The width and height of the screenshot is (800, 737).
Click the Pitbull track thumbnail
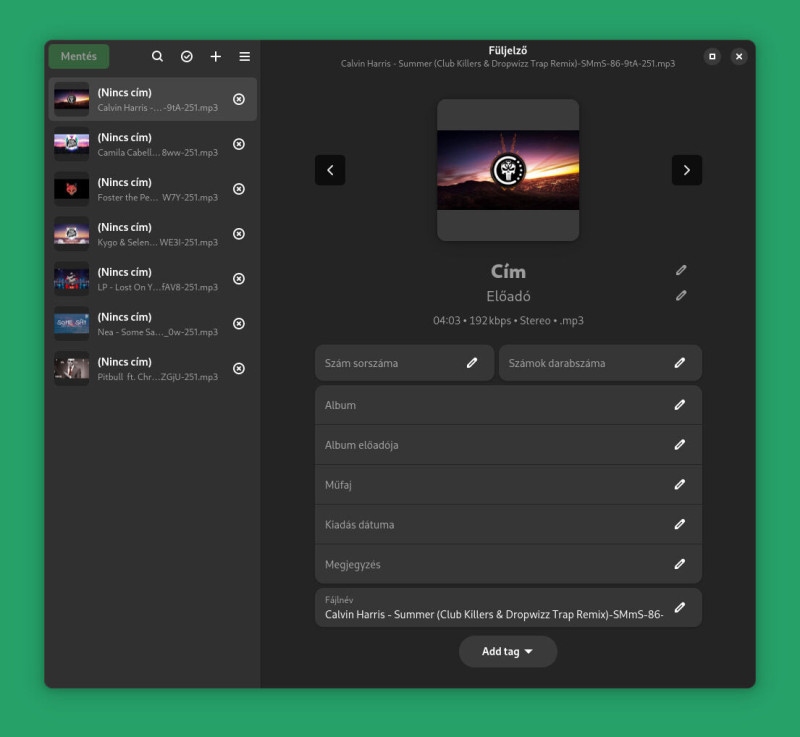(71, 368)
